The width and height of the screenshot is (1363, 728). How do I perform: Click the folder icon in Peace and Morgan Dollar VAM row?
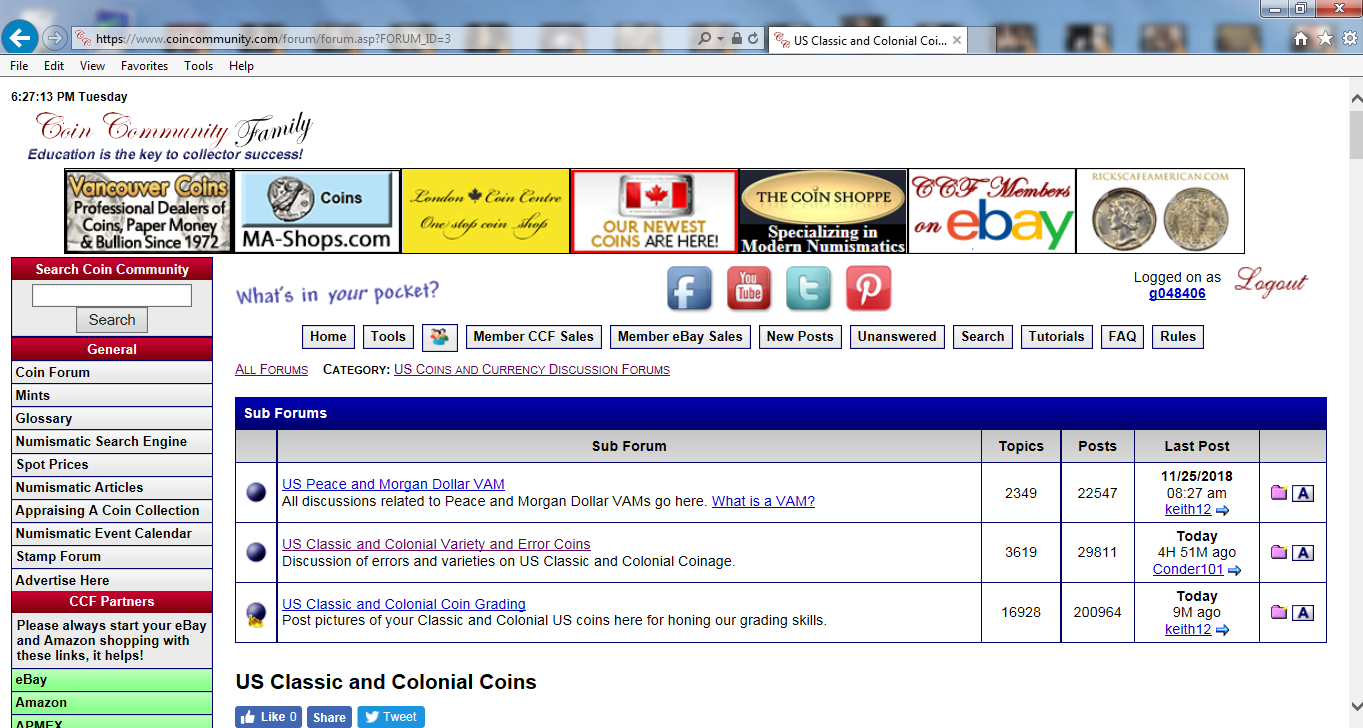pyautogui.click(x=1278, y=492)
